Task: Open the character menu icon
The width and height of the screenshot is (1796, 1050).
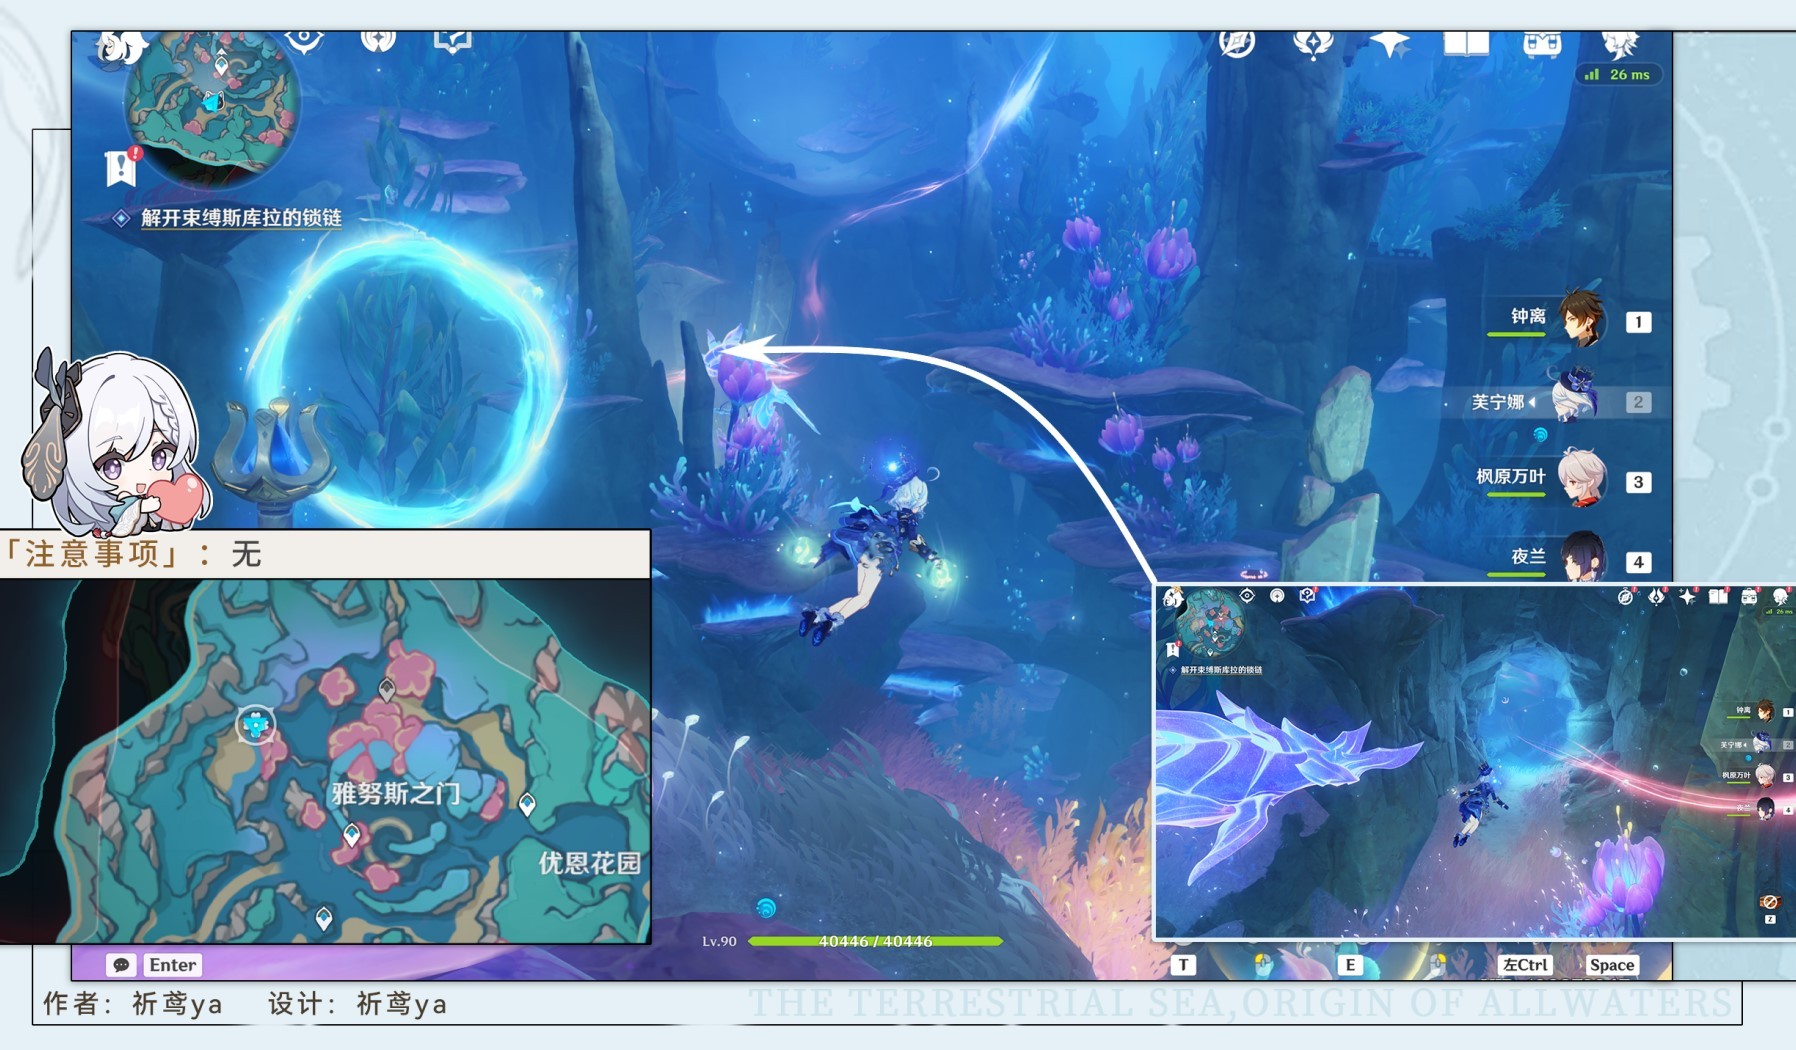Action: (x=1619, y=44)
